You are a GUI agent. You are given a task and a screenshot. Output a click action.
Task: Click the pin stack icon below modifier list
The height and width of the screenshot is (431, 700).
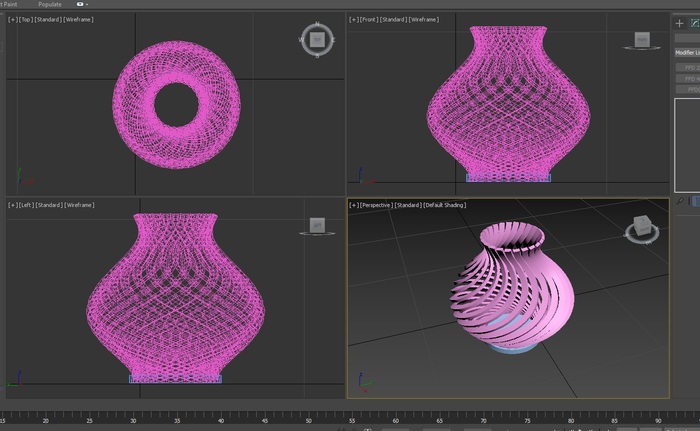tap(682, 201)
